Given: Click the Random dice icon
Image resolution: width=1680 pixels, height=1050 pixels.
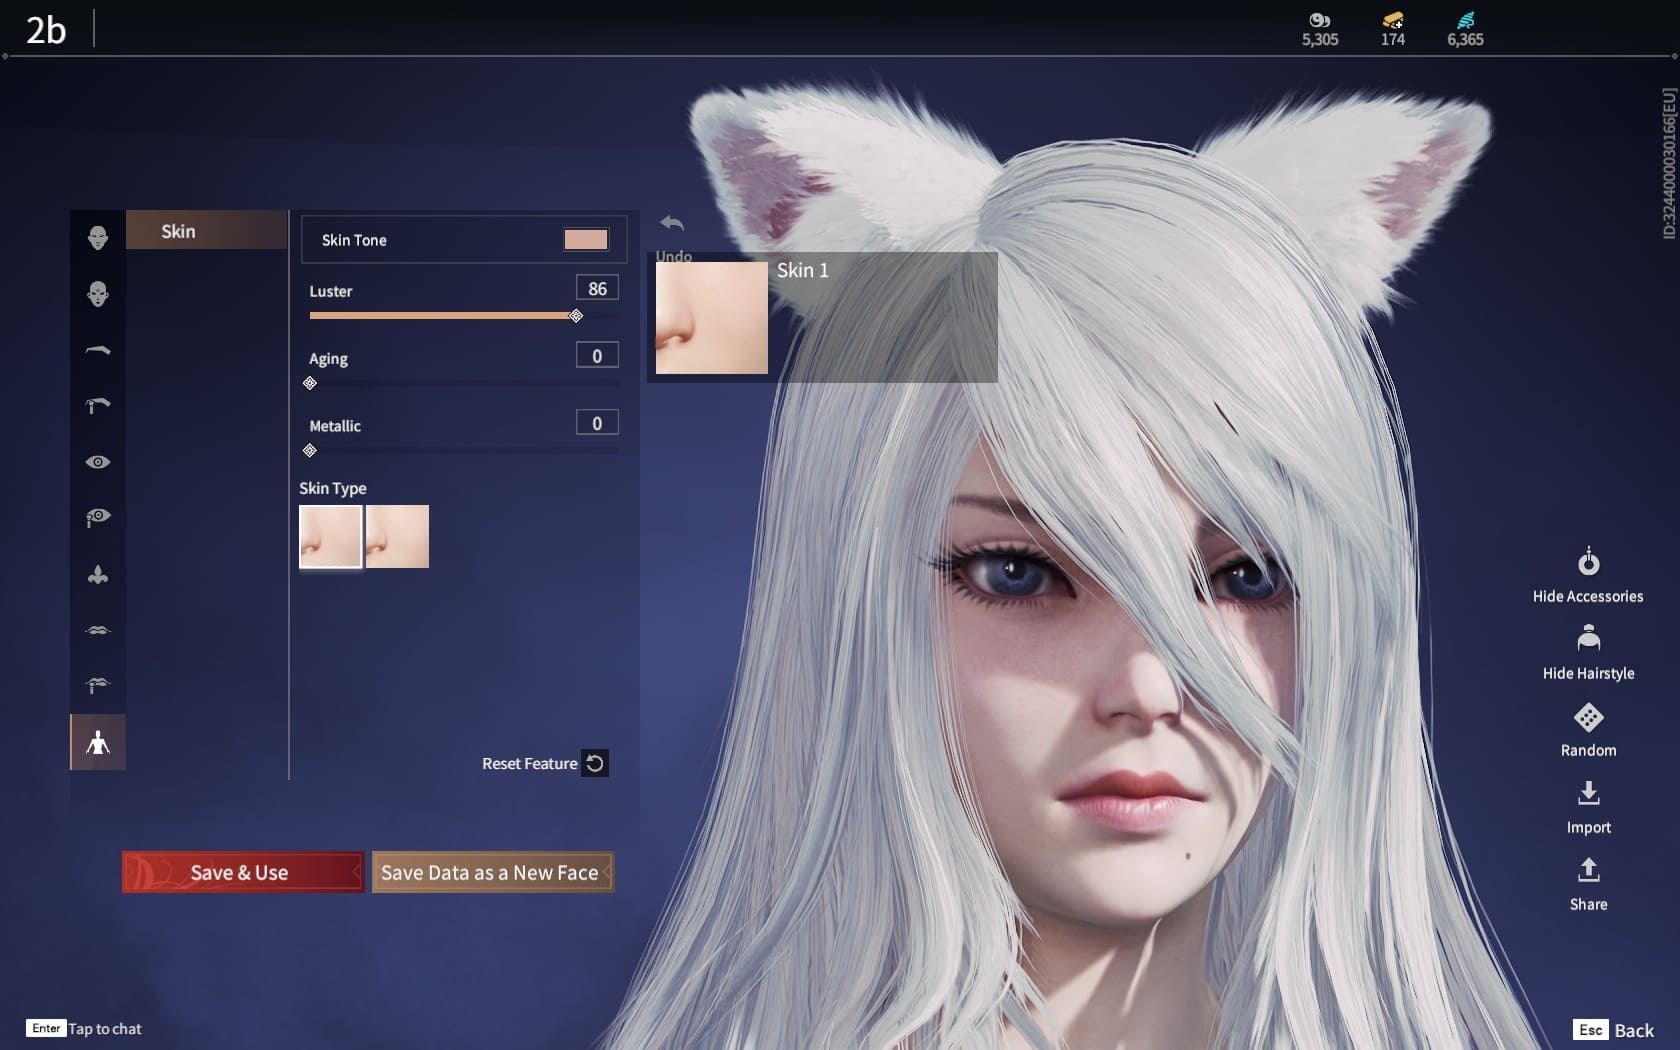Looking at the screenshot, I should tap(1588, 717).
